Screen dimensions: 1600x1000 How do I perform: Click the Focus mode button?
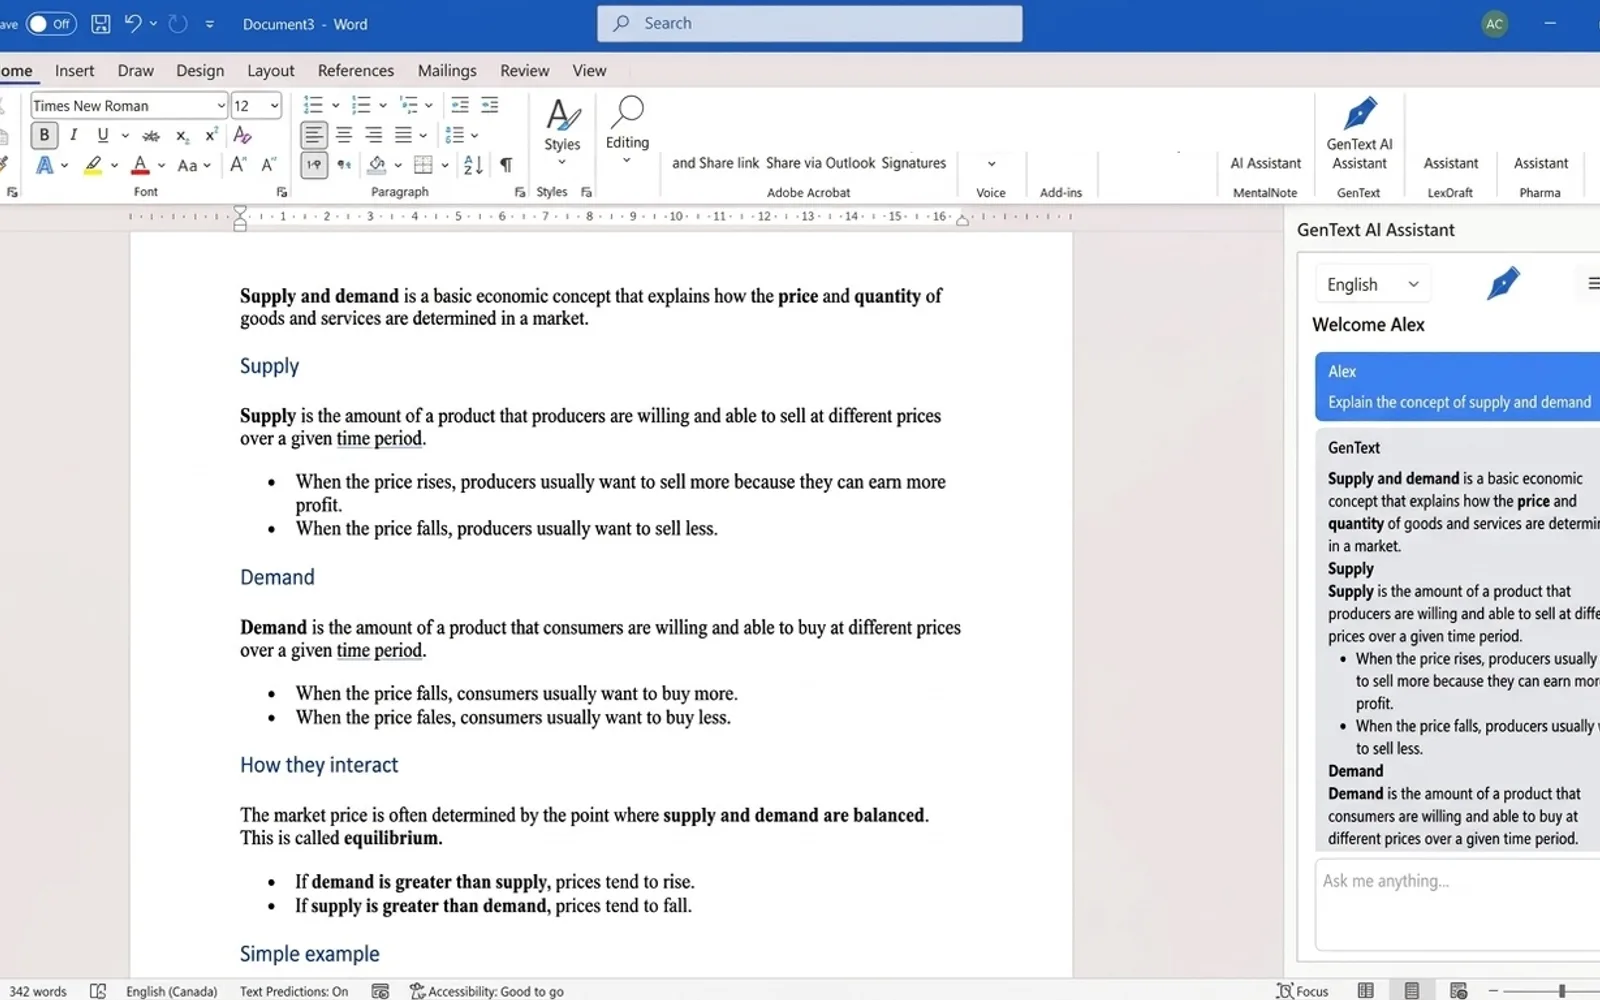point(1302,991)
